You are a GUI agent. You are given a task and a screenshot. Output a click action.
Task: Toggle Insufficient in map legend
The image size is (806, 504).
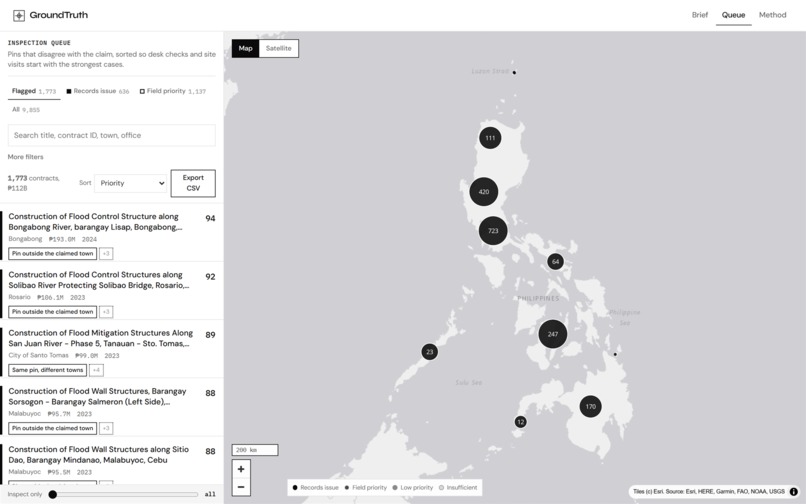tap(458, 488)
